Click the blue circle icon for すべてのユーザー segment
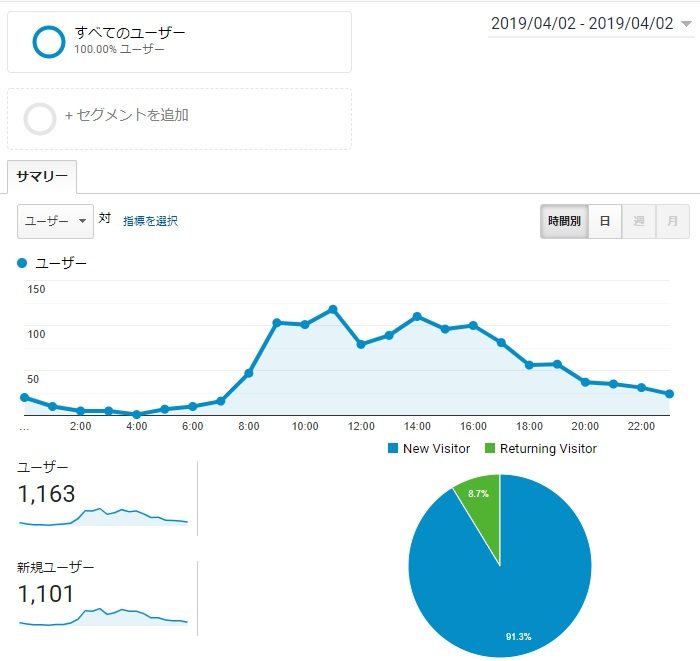Viewport: 700px width, 661px height. [48, 41]
